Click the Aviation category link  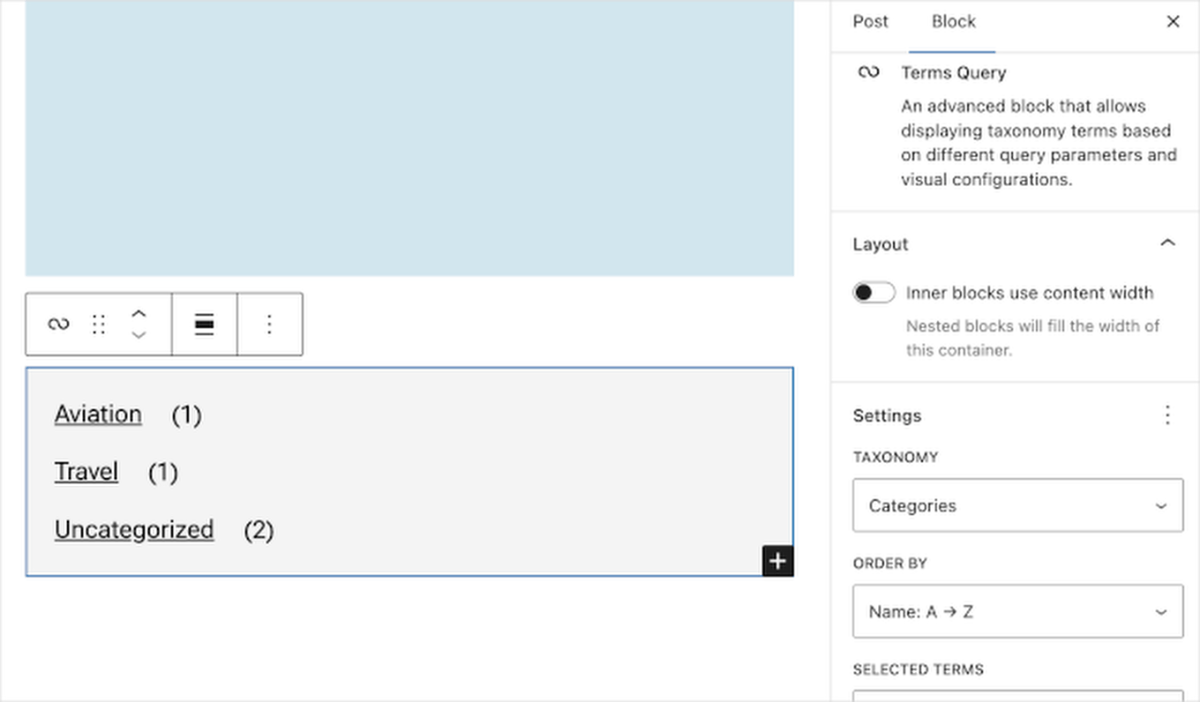click(98, 414)
